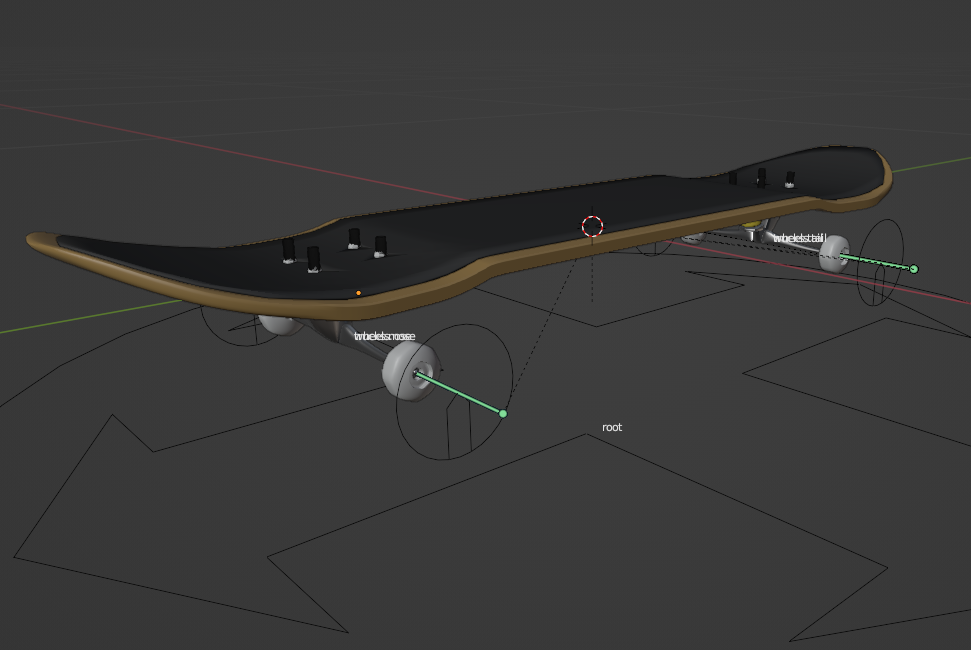Select the green wheels.nose bone

click(460, 391)
